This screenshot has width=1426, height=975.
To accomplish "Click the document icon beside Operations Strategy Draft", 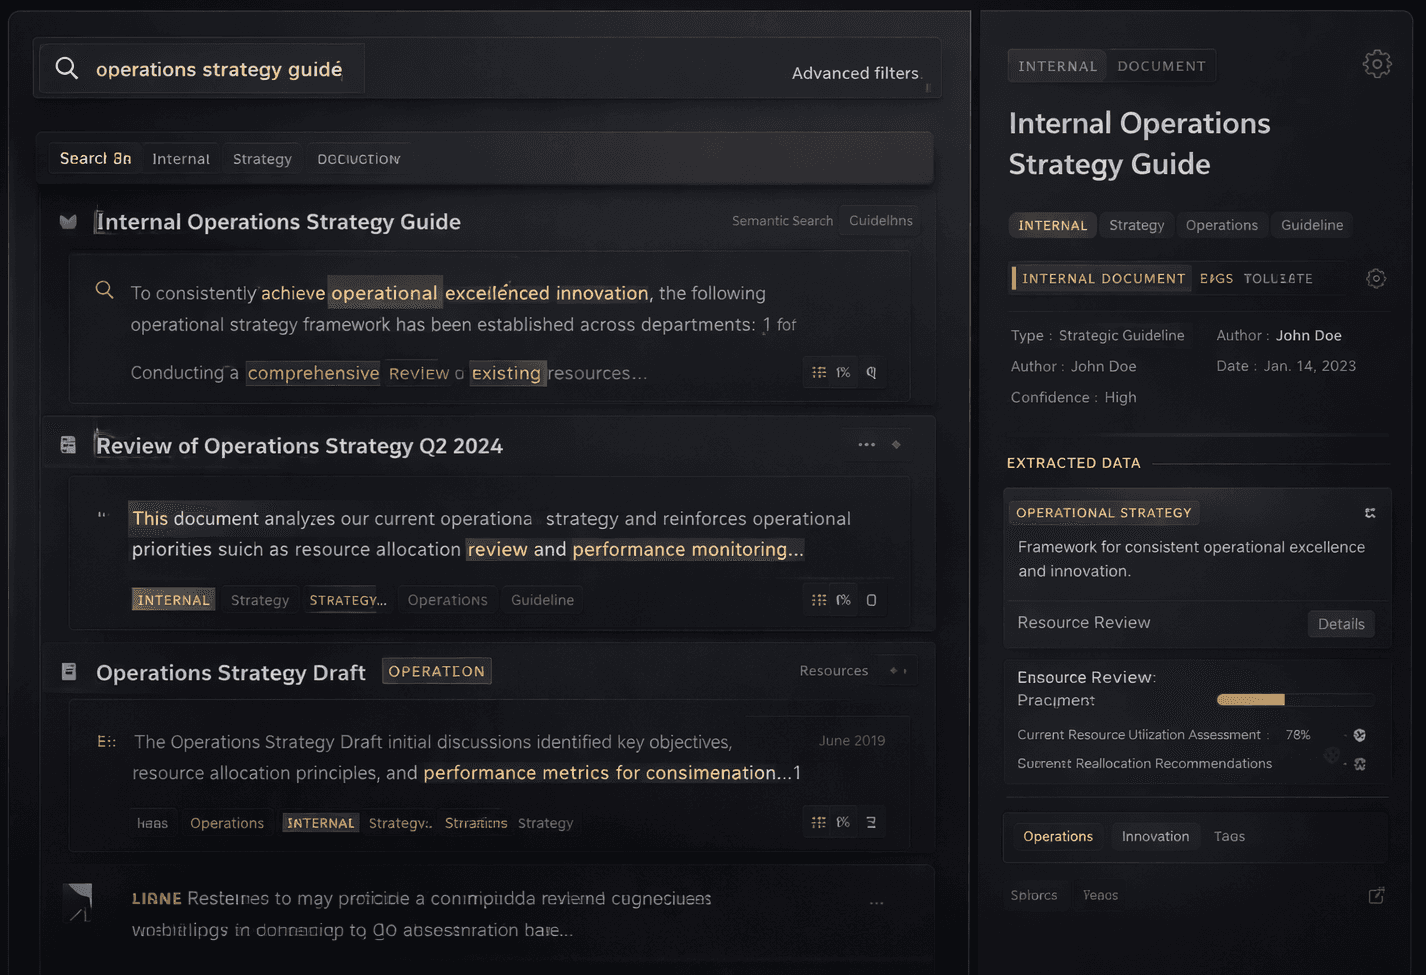I will click(69, 672).
